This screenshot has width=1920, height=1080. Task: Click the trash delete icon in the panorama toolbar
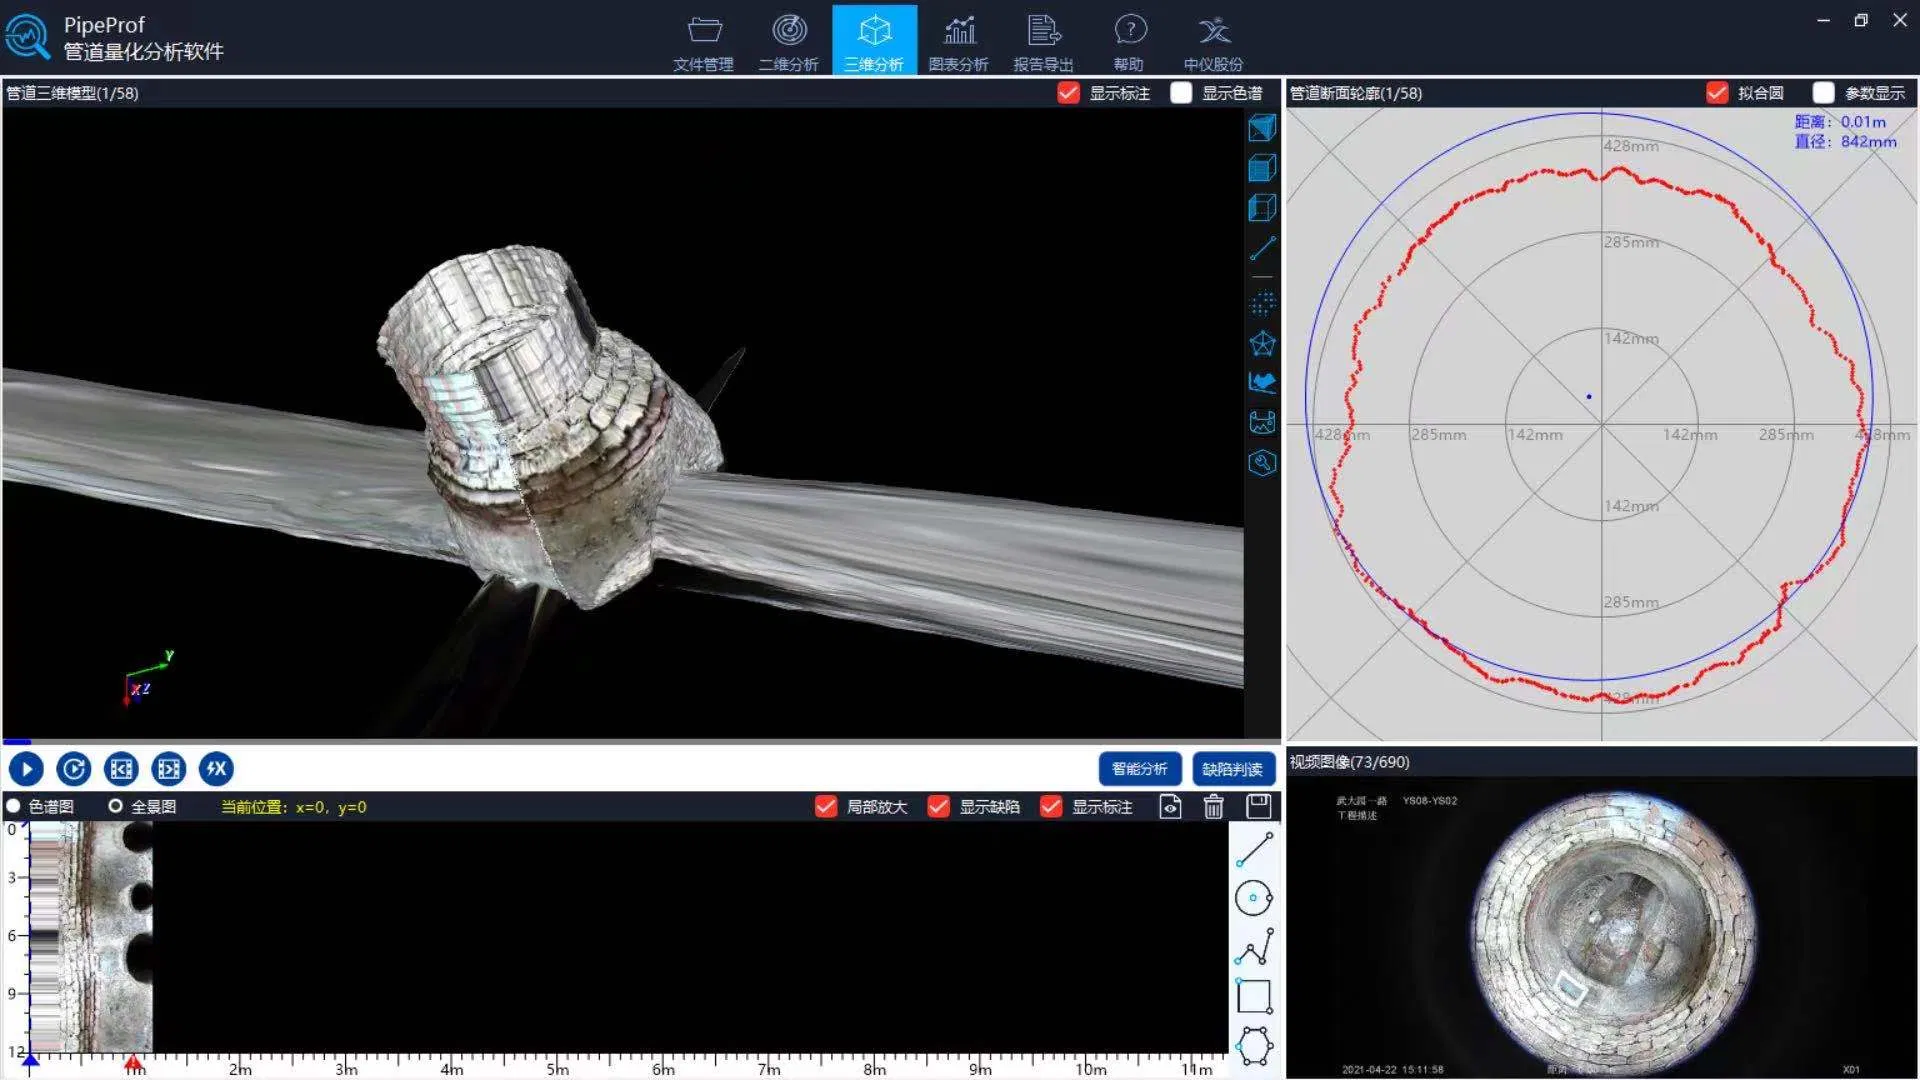(x=1213, y=806)
